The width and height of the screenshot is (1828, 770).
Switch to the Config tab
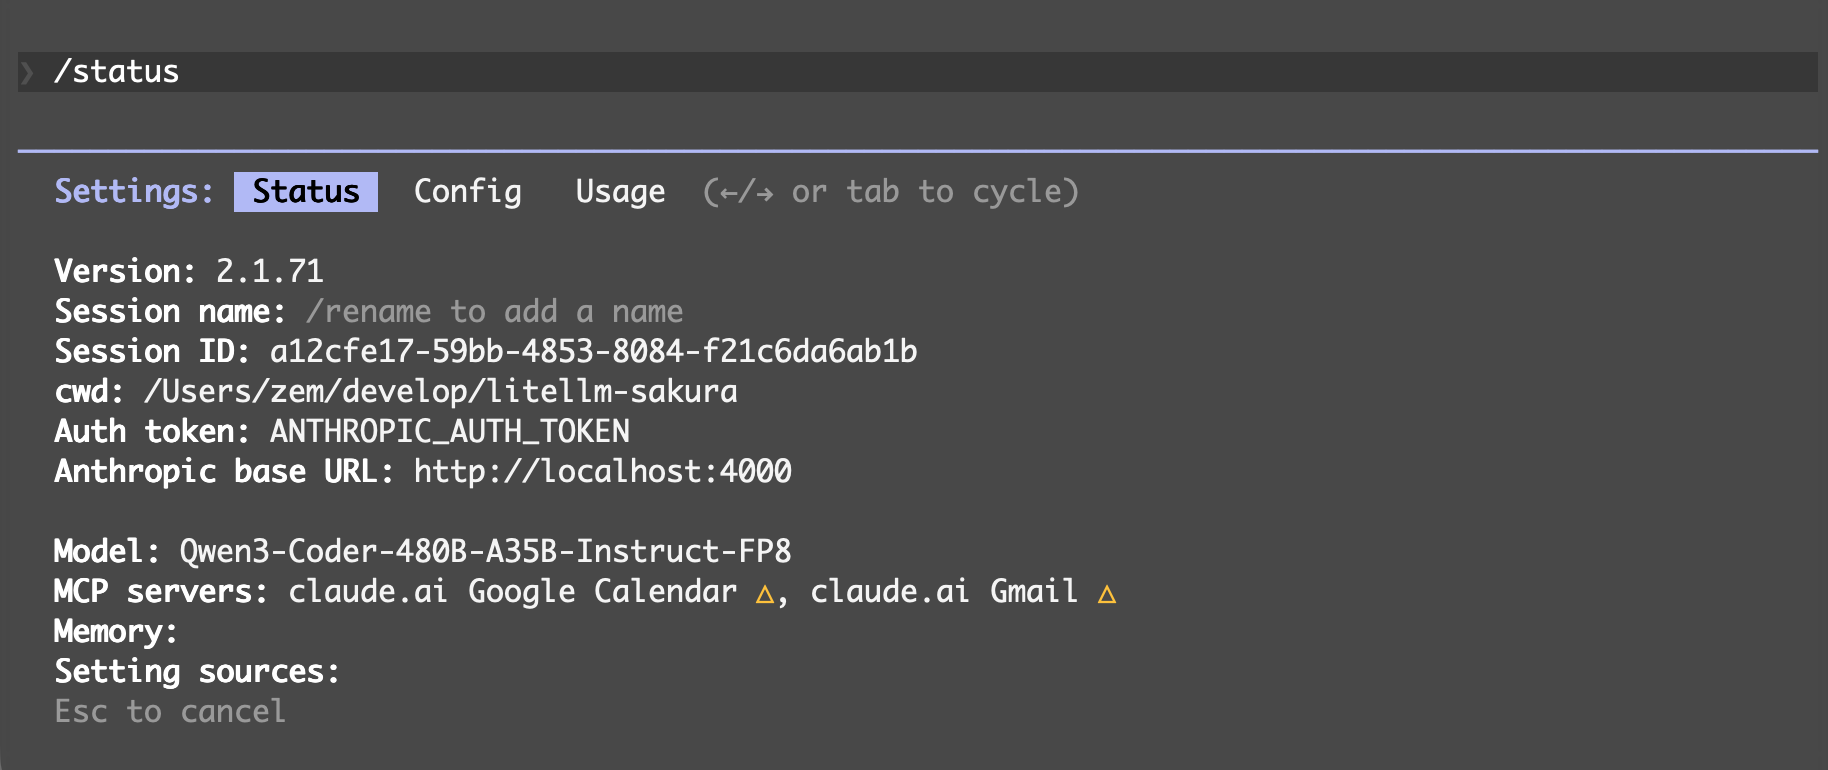point(467,191)
